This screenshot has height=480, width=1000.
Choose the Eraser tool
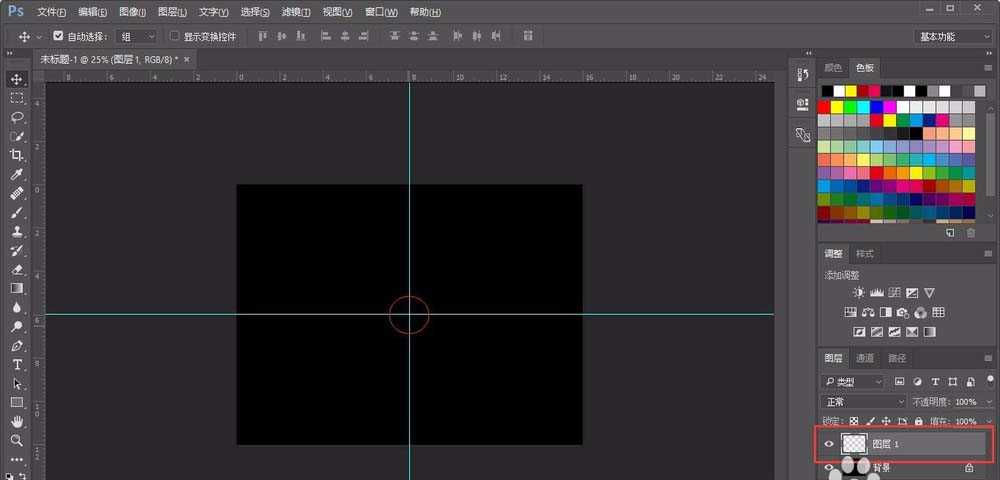pos(17,269)
